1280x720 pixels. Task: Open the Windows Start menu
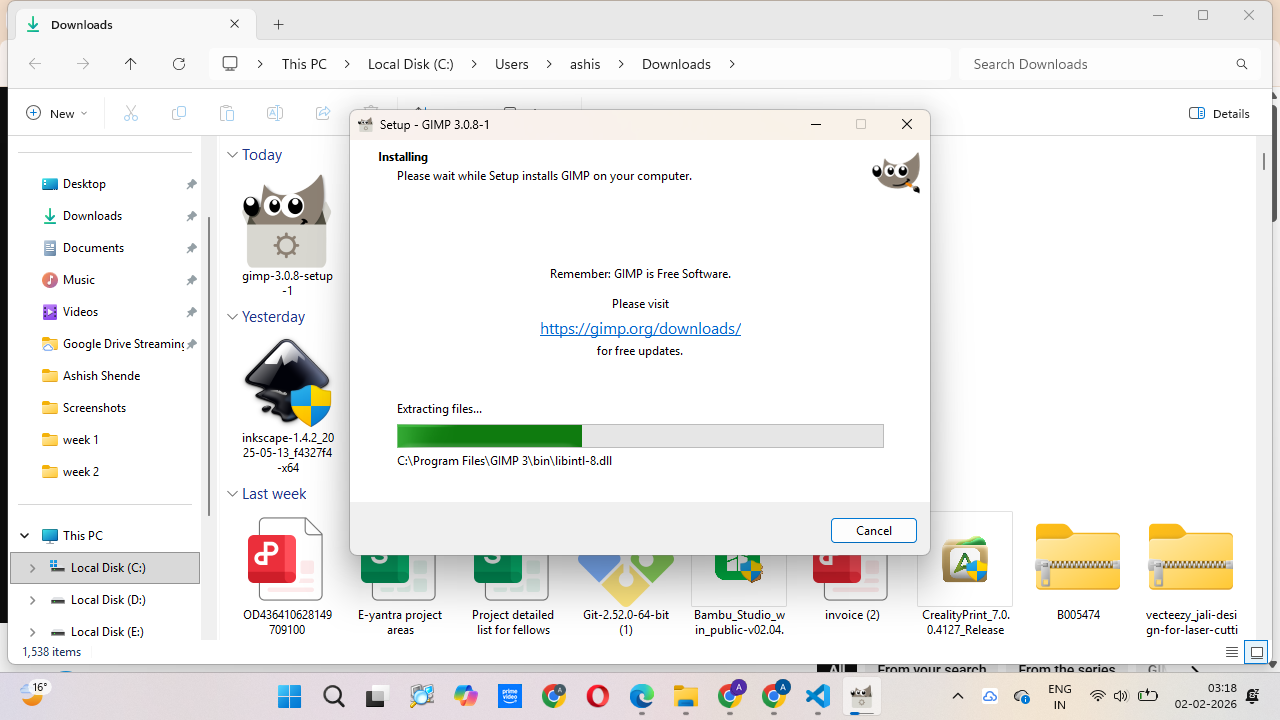click(290, 696)
